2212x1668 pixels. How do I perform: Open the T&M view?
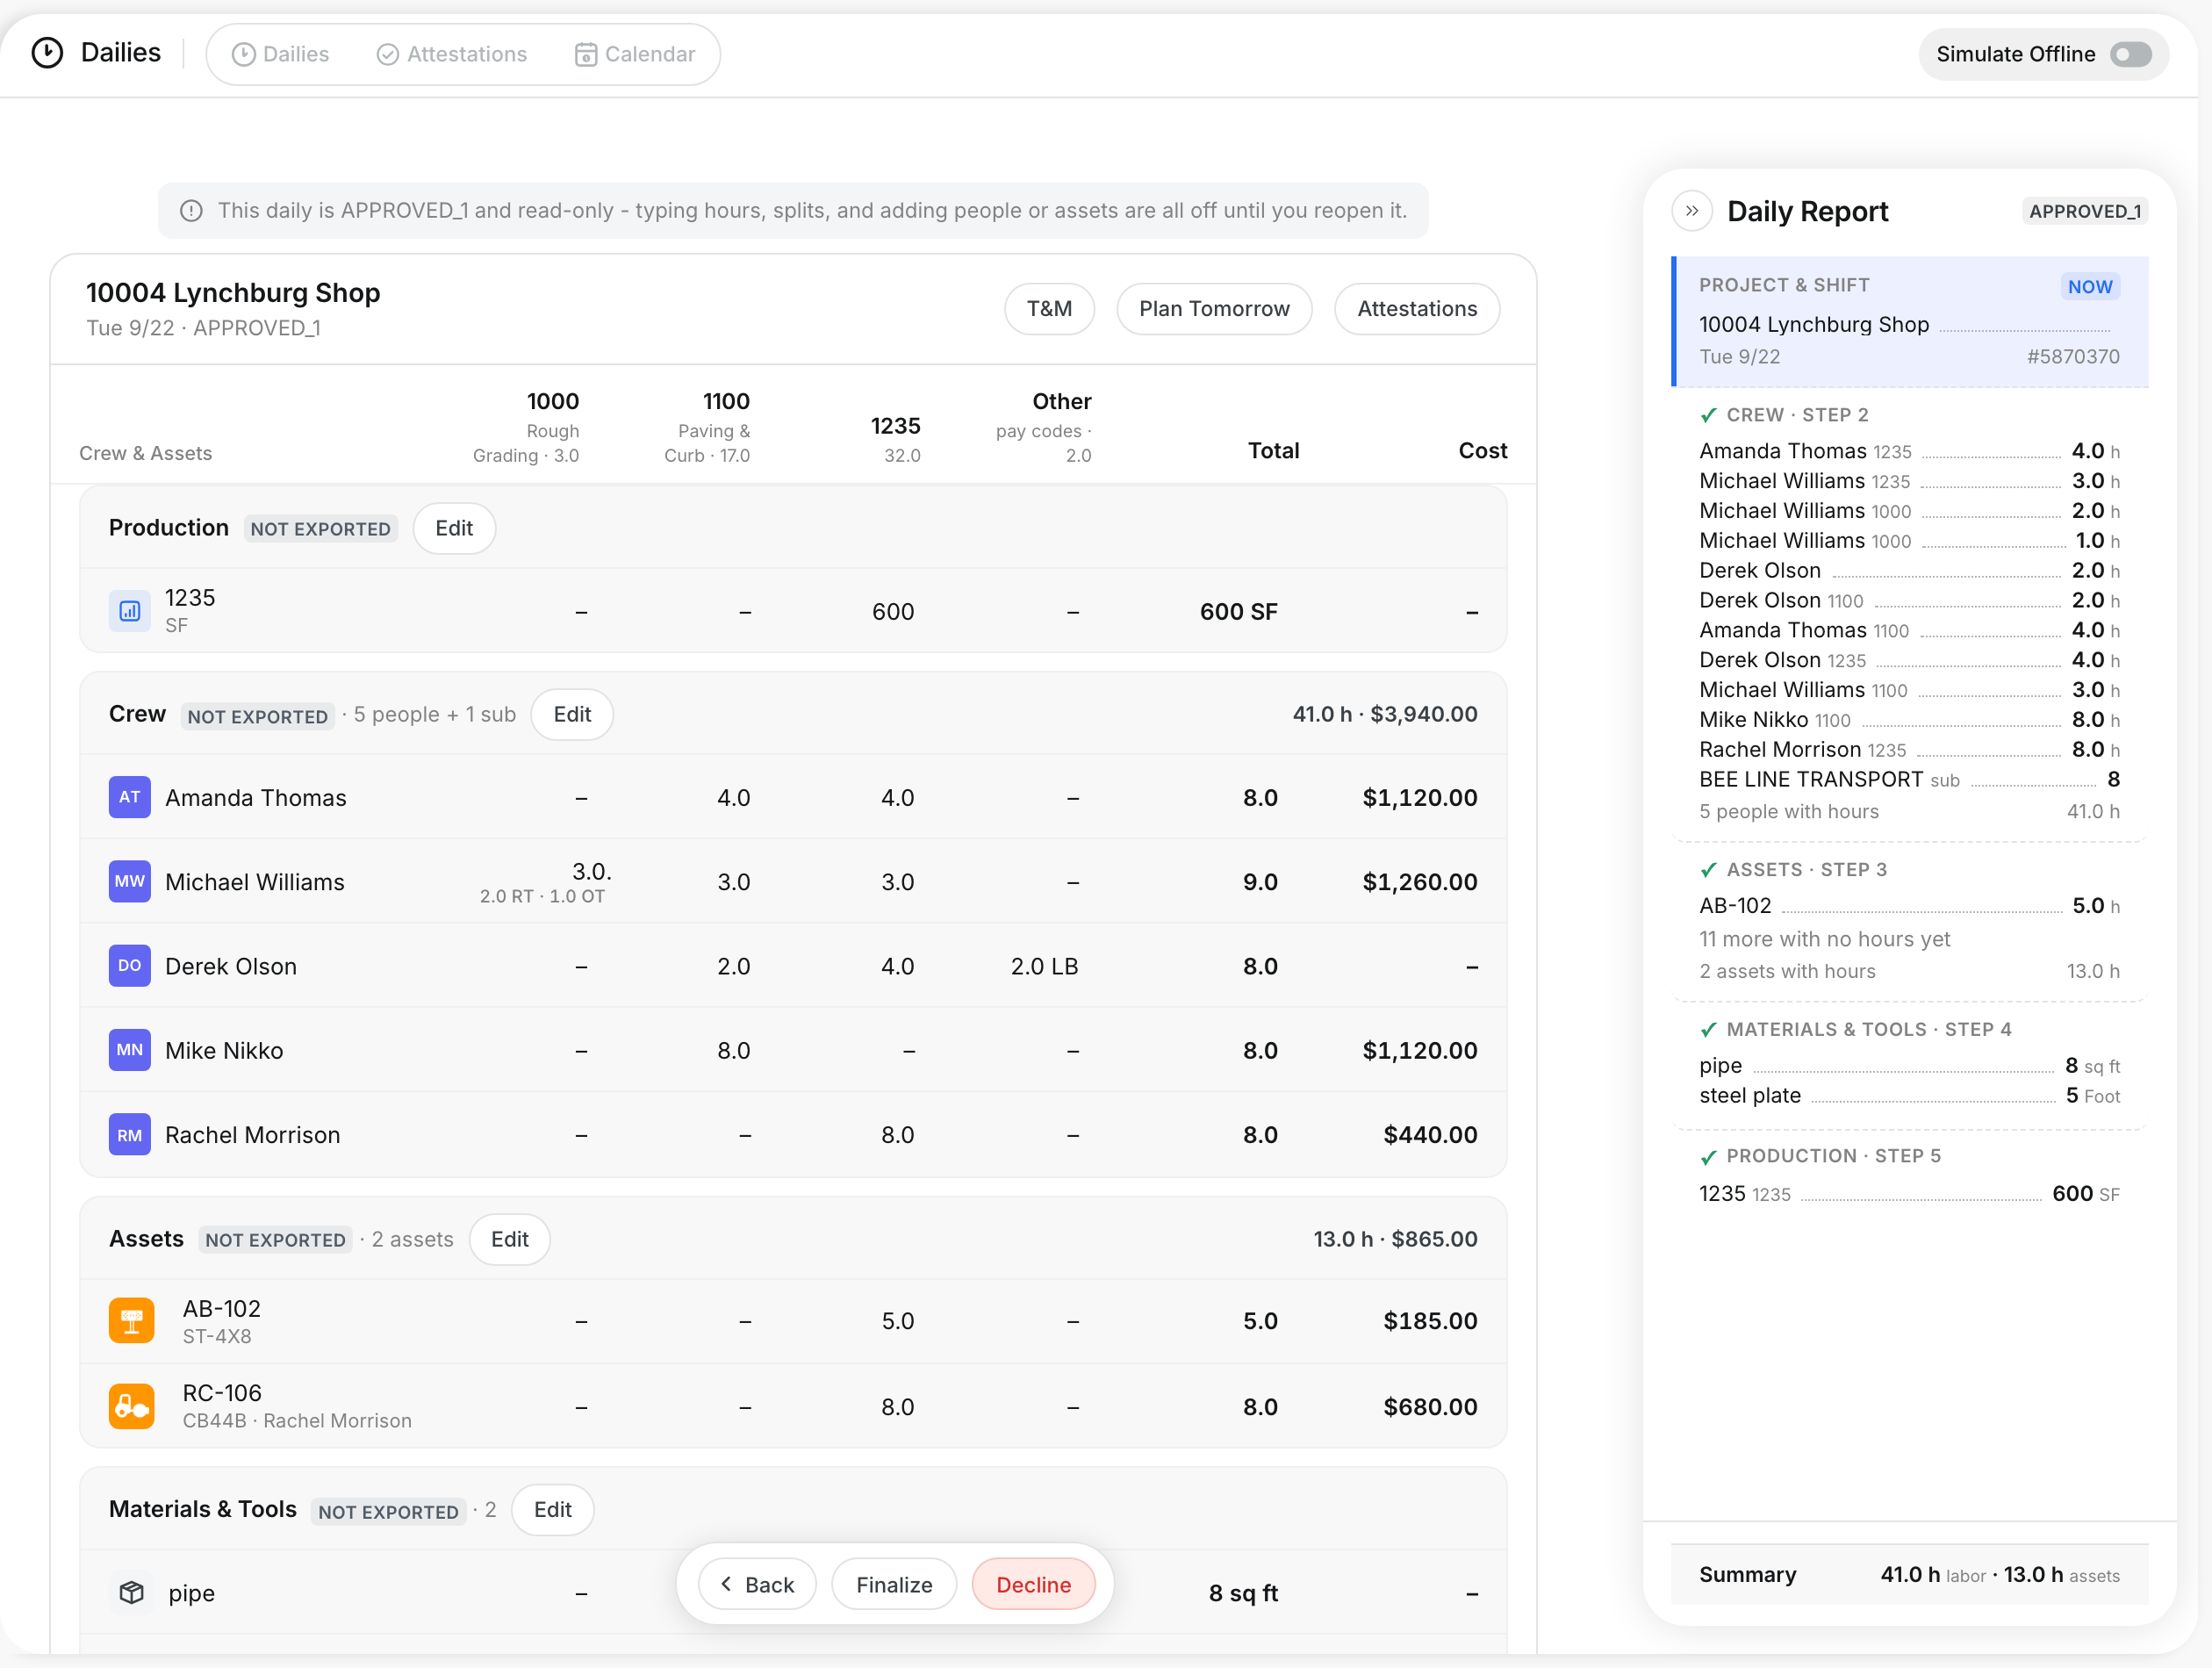[x=1049, y=309]
